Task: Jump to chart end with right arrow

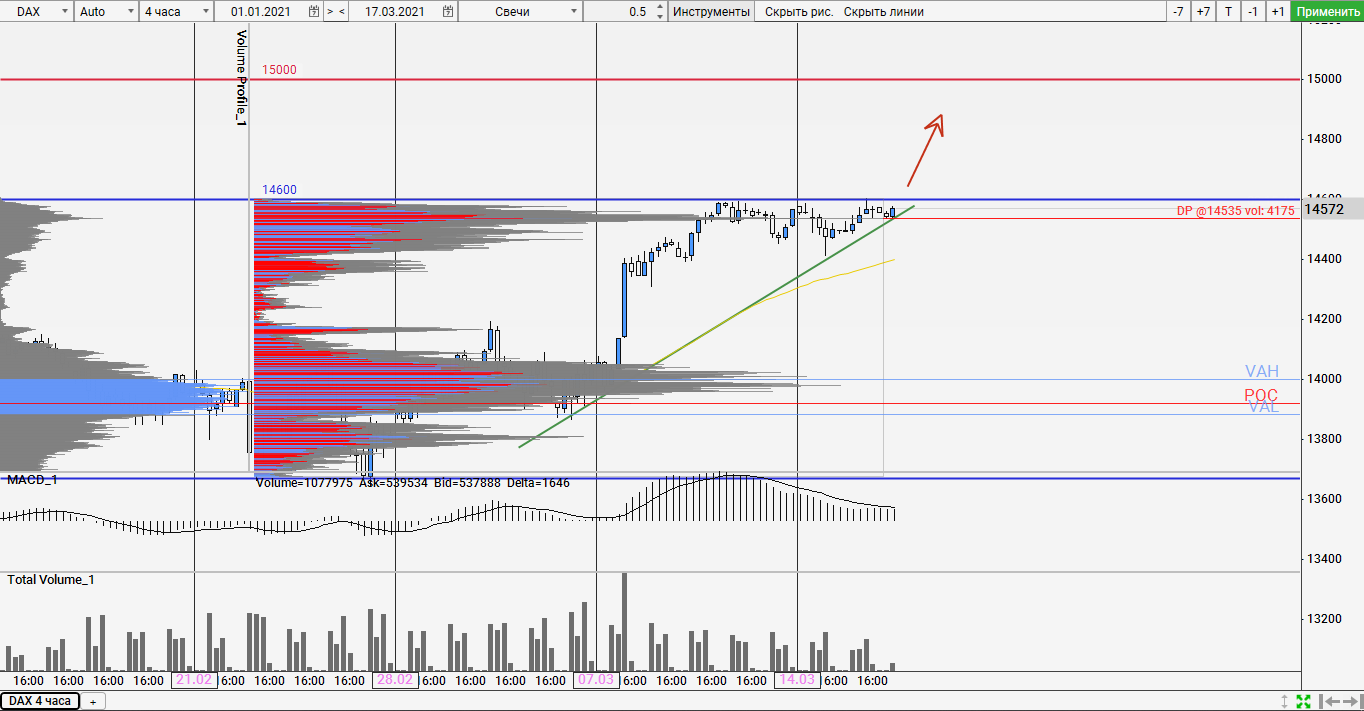Action: (1349, 701)
